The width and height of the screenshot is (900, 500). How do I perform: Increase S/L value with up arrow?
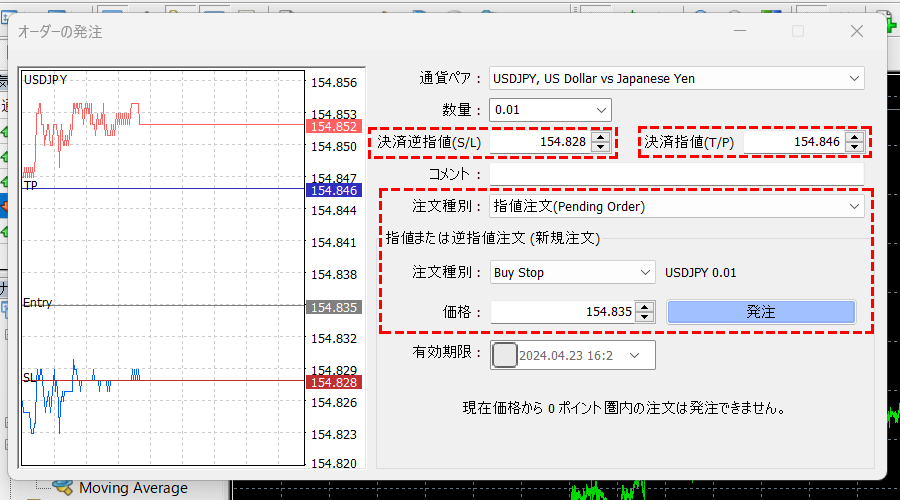[600, 137]
